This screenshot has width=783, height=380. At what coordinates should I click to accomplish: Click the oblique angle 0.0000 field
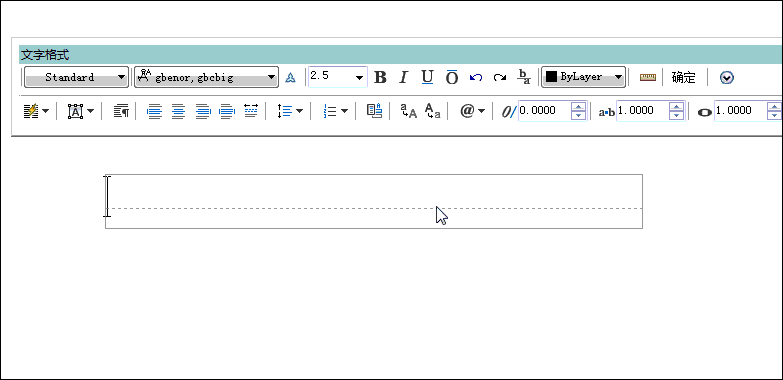click(x=544, y=111)
